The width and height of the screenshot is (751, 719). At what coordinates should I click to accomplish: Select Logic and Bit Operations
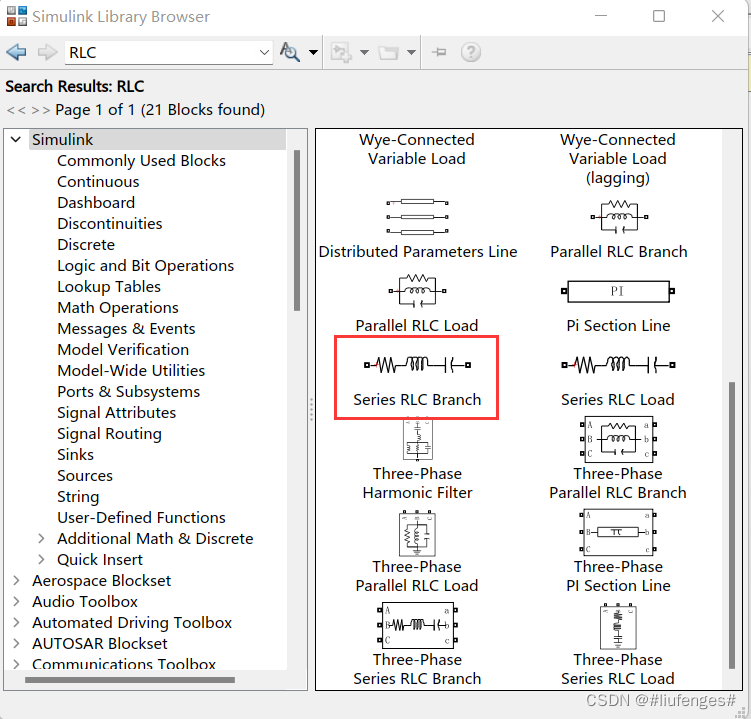(x=146, y=266)
